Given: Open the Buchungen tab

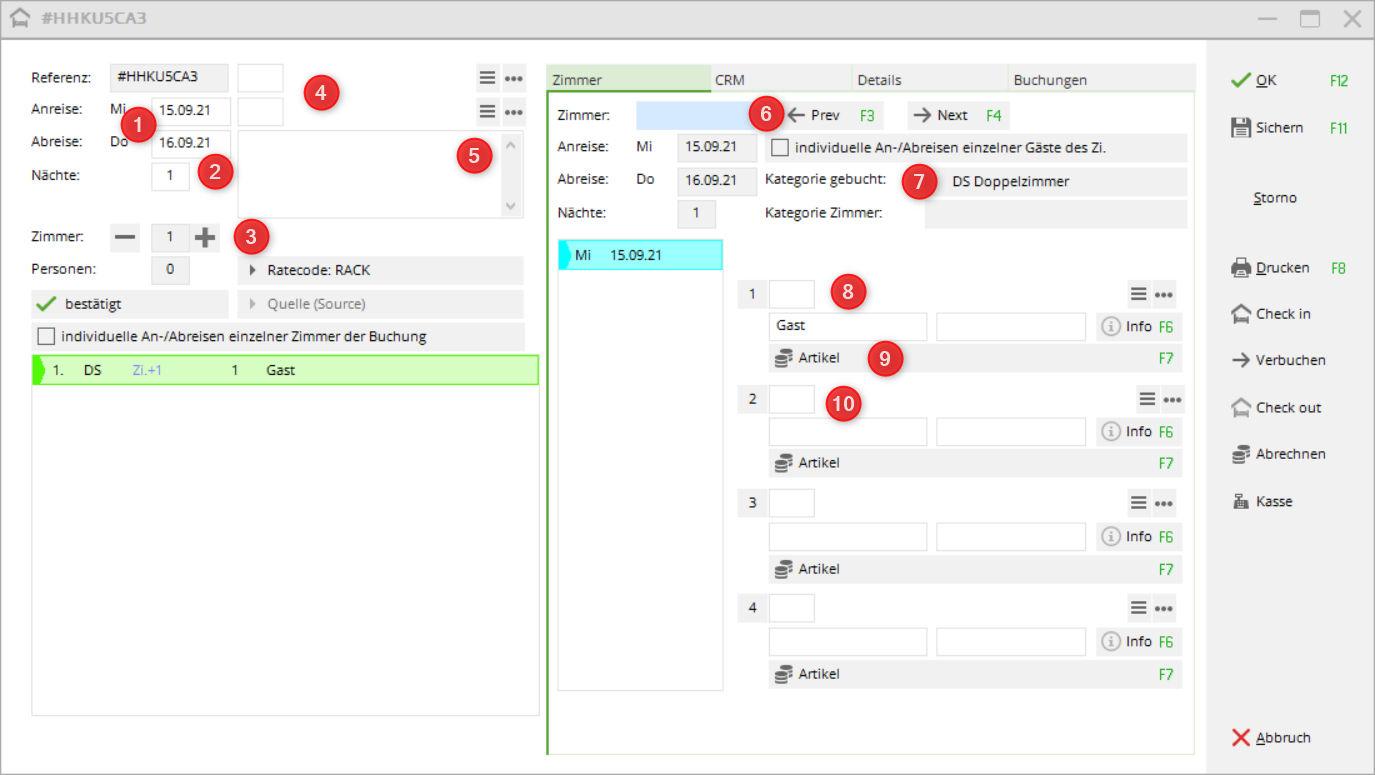Looking at the screenshot, I should 1100,80.
